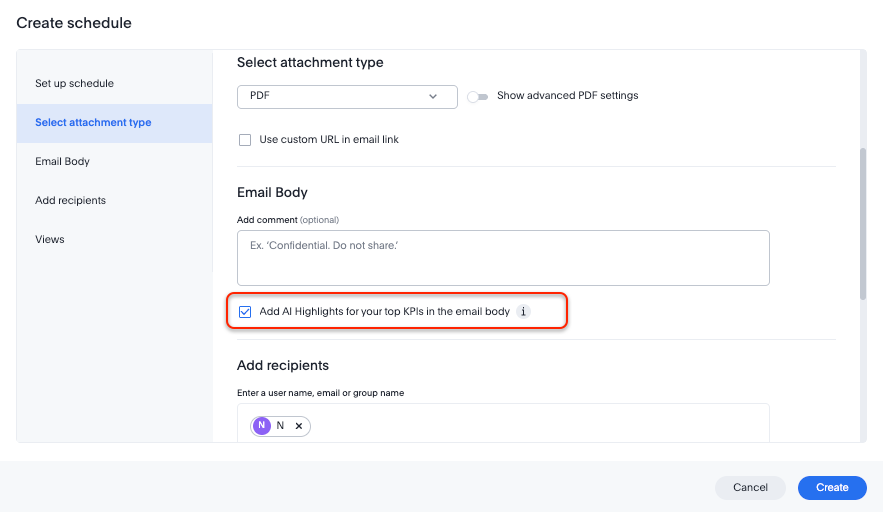Click the blue Create button
Screen dimensions: 883x512
831,488
